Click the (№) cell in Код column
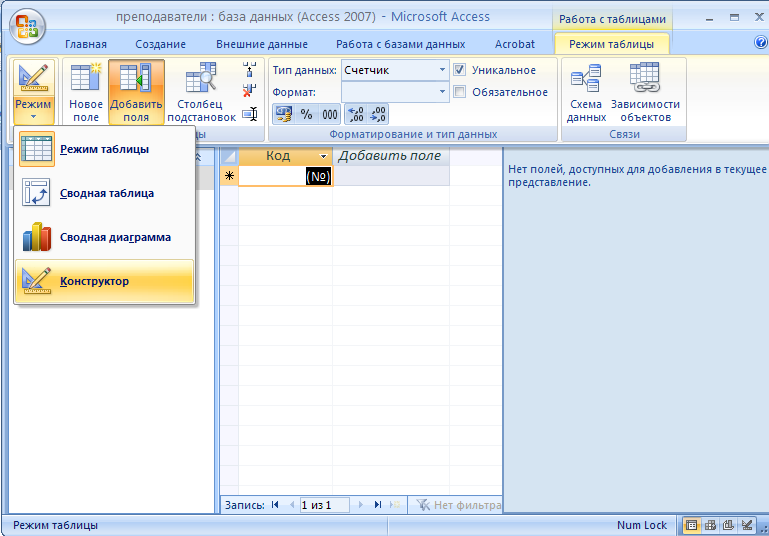Viewport: 769px width, 536px height. [285, 176]
